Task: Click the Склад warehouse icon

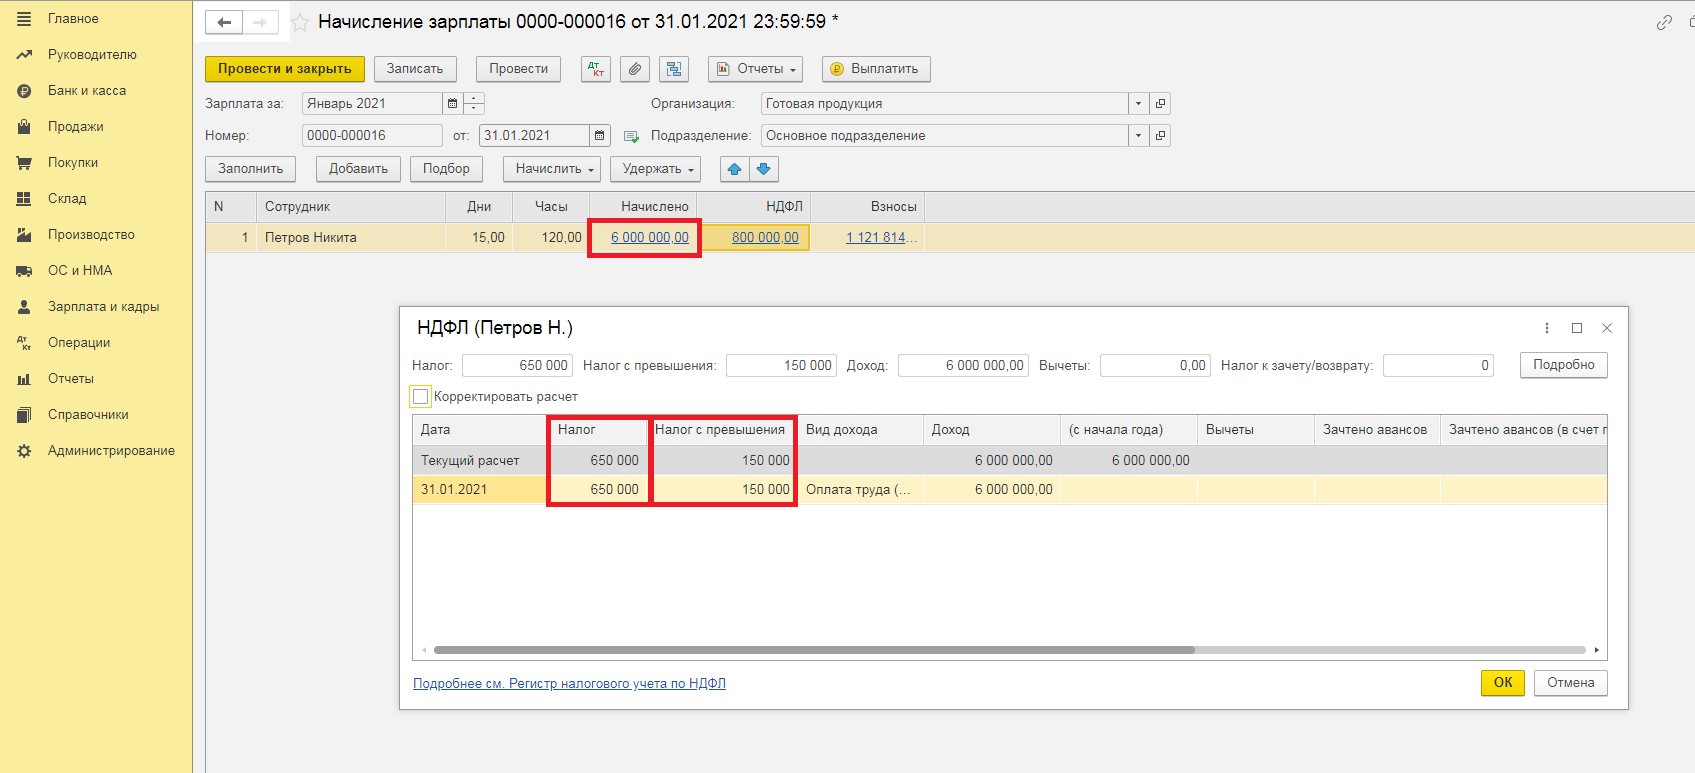Action: pyautogui.click(x=24, y=199)
